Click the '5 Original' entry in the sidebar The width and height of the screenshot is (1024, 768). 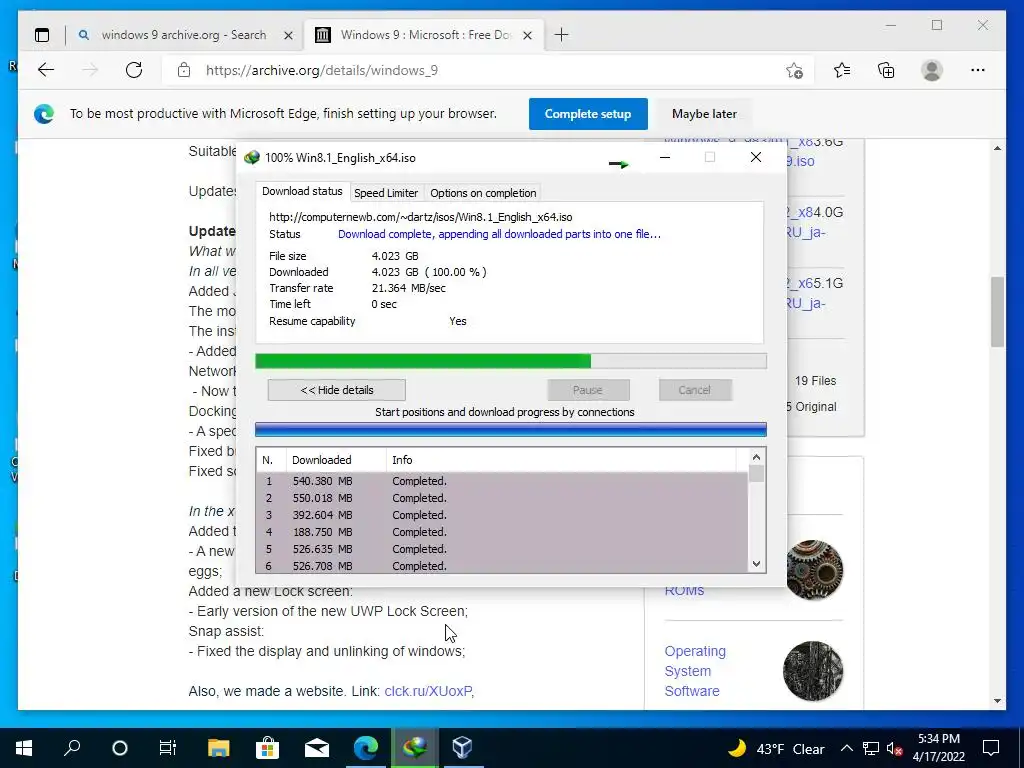[x=810, y=407]
